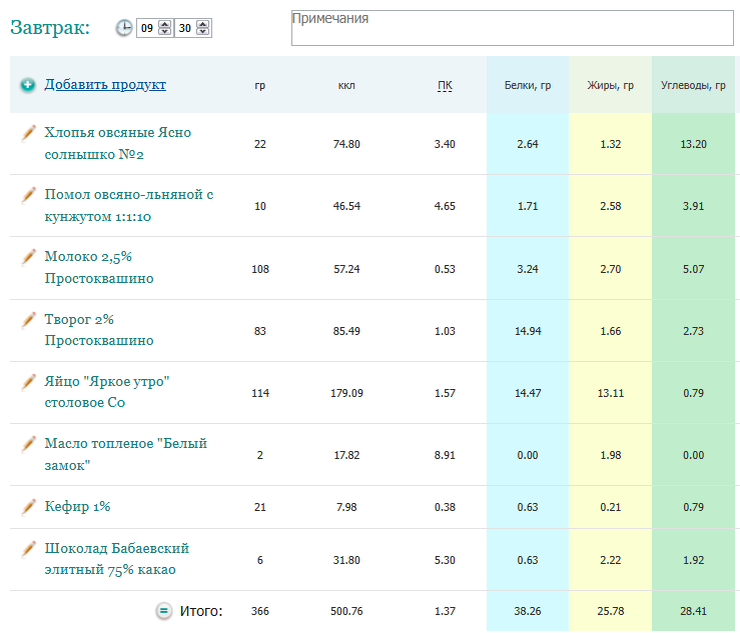The image size is (740, 633).
Task: Click the minutes field showing 30
Action: (x=185, y=28)
